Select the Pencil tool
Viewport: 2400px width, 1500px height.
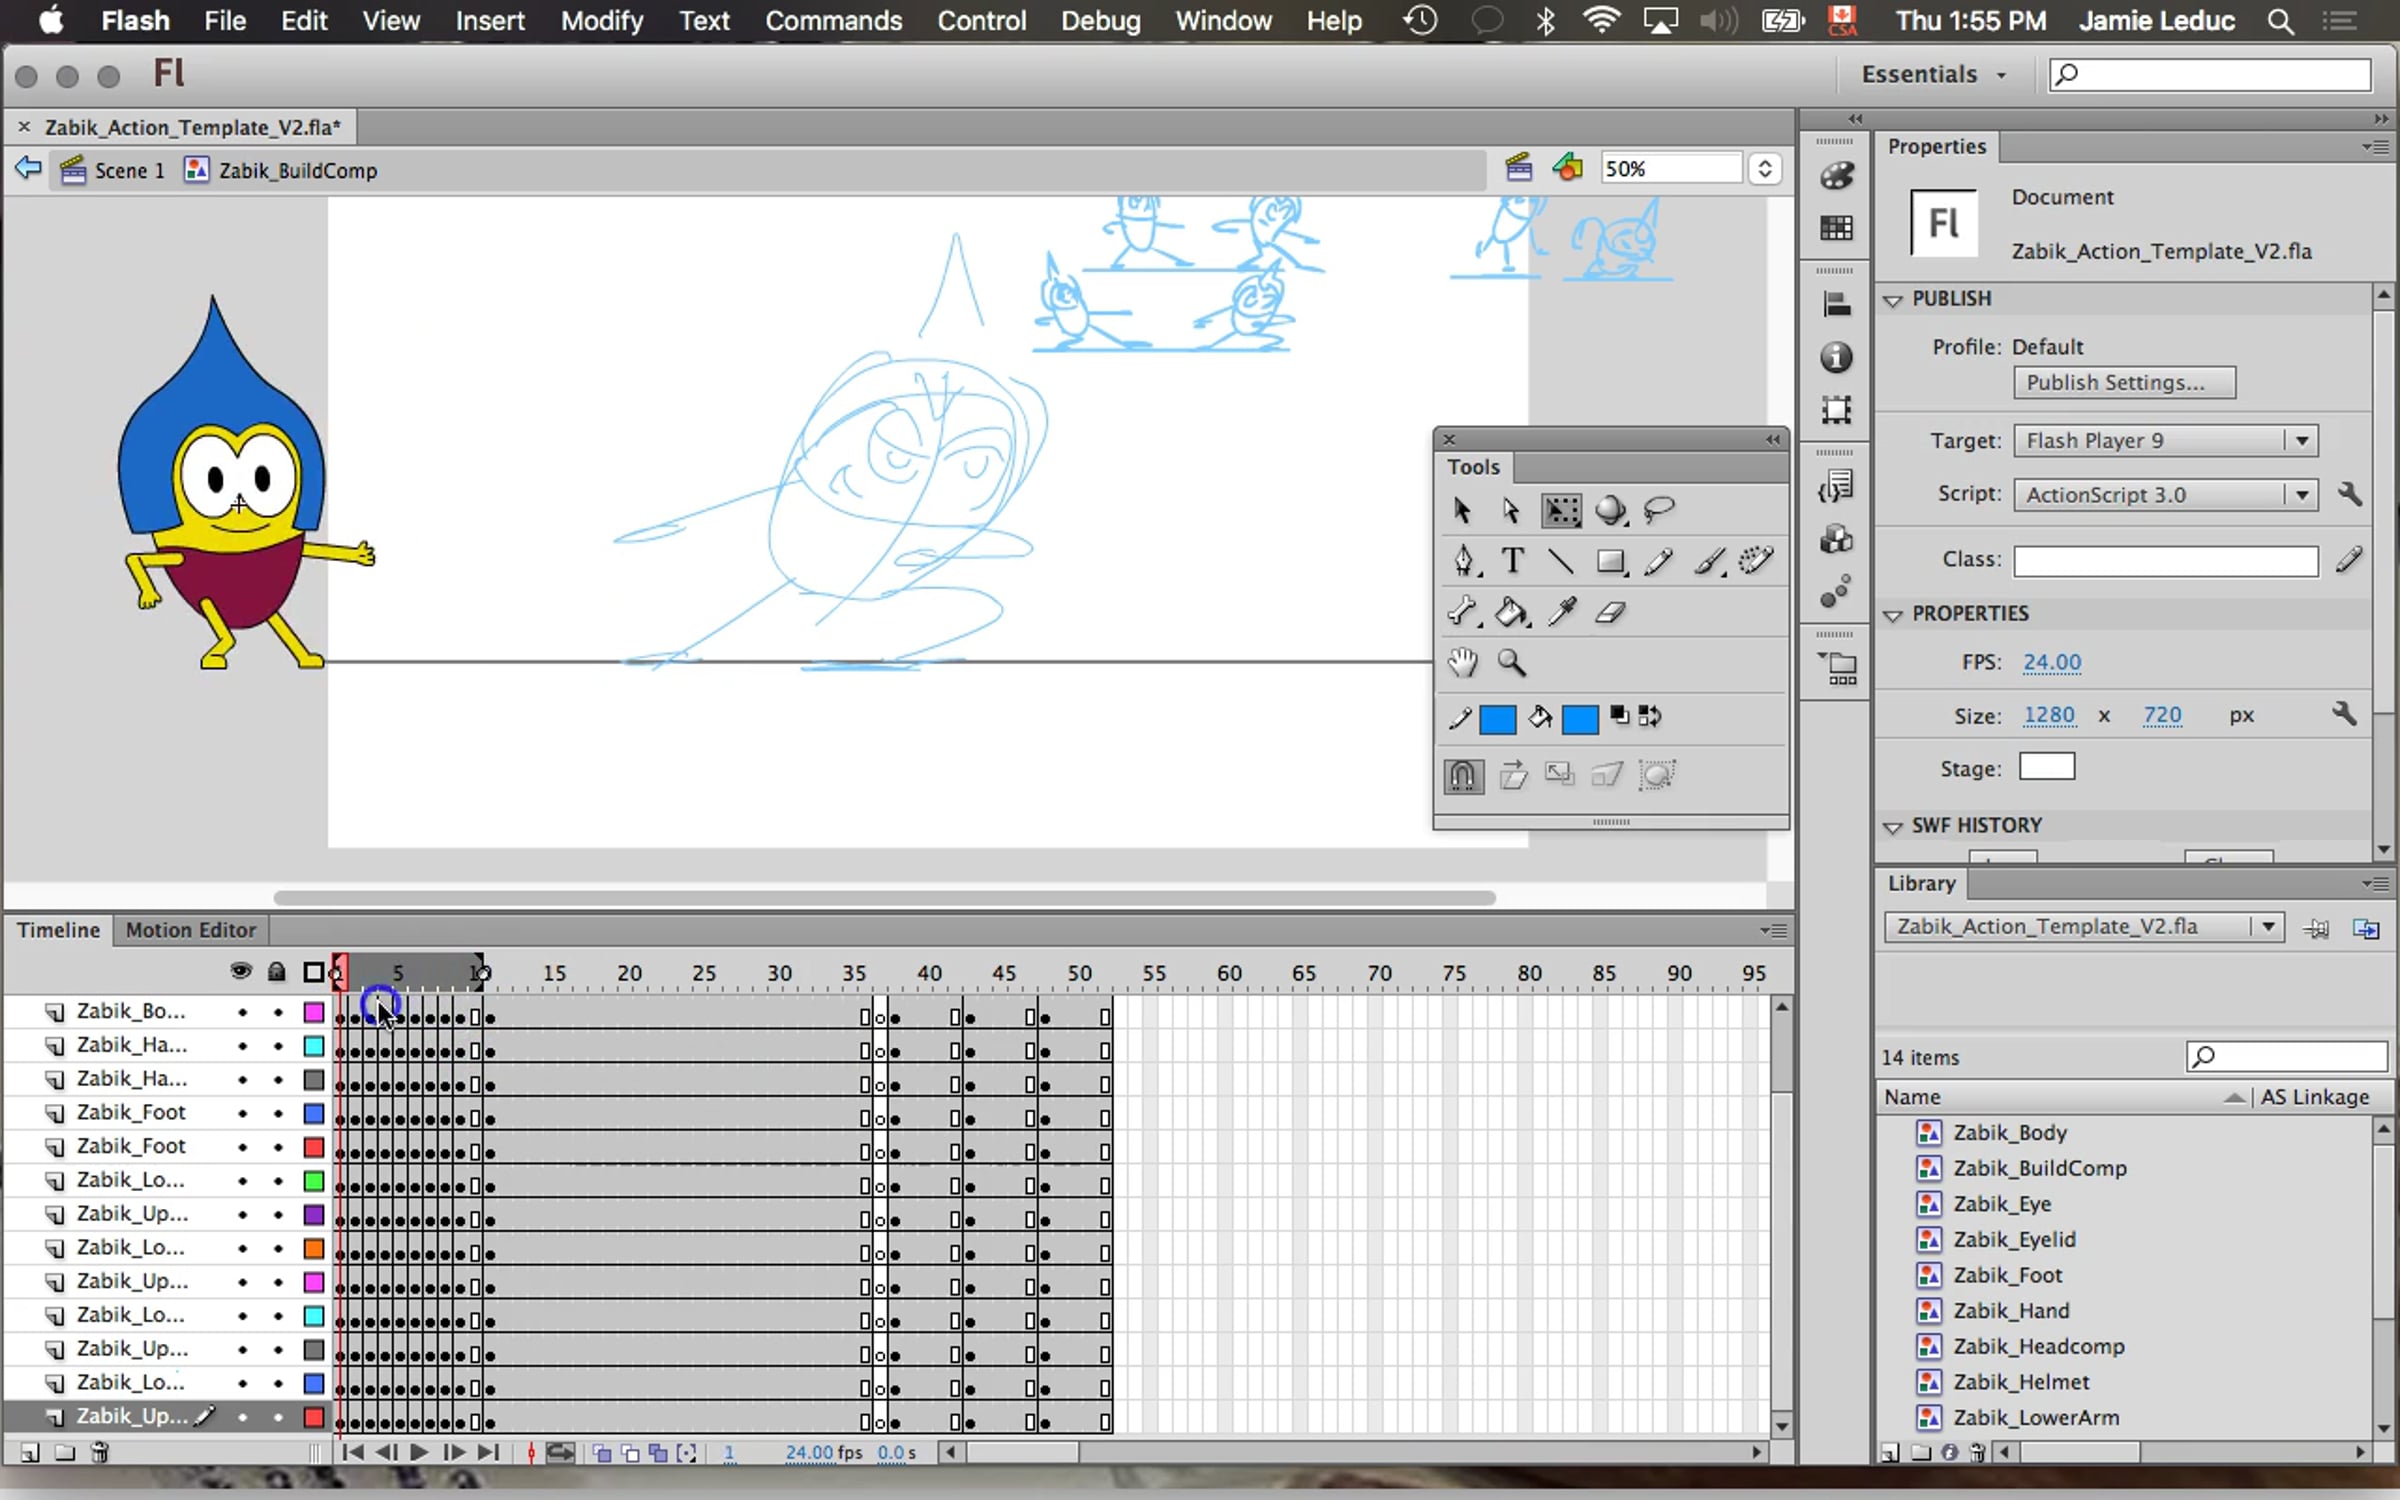click(1658, 562)
